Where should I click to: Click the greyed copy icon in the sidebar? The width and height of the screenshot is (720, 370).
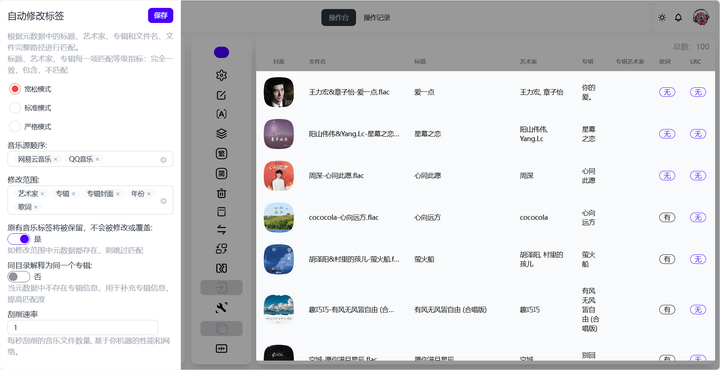click(221, 329)
